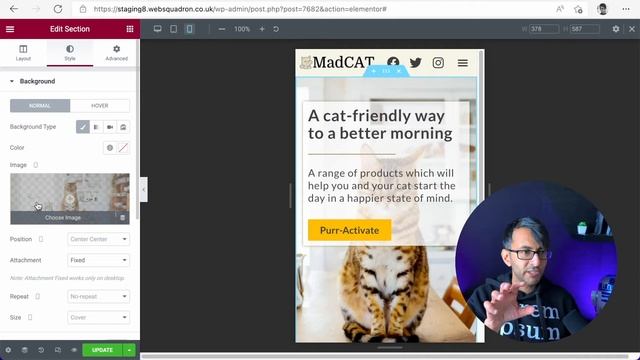The image size is (640, 360).
Task: Preview changes with eye icon
Action: (74, 350)
